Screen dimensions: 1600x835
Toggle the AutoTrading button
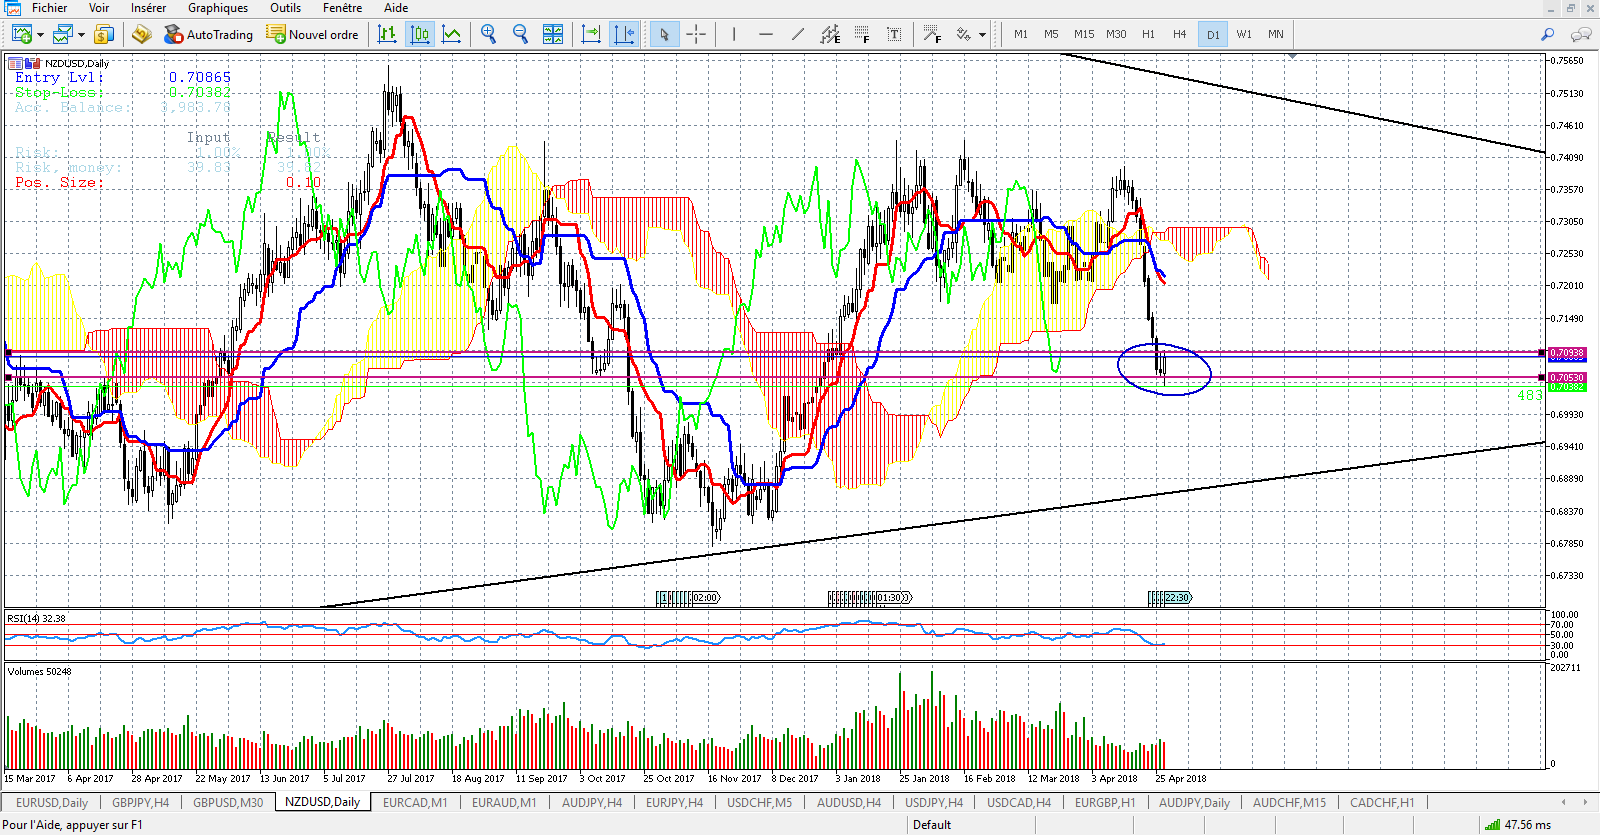tap(209, 34)
